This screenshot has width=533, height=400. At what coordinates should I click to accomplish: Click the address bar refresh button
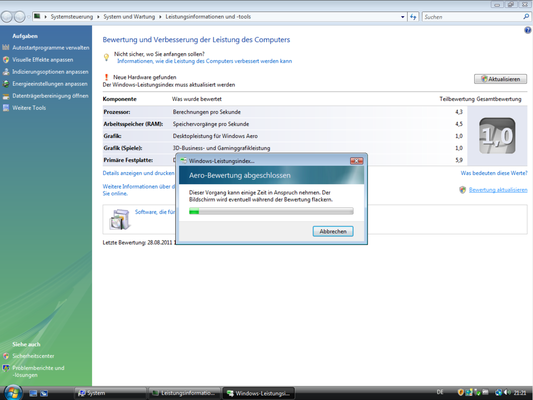(x=413, y=17)
